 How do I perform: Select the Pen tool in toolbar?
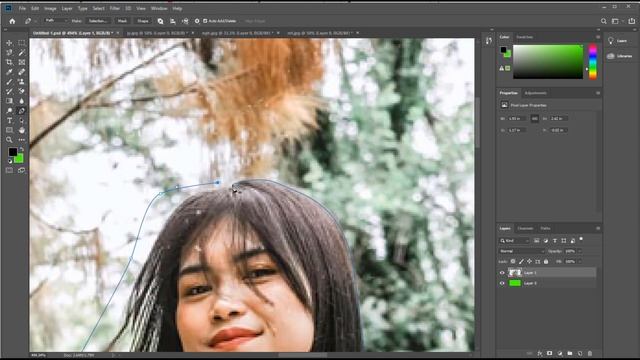point(22,111)
